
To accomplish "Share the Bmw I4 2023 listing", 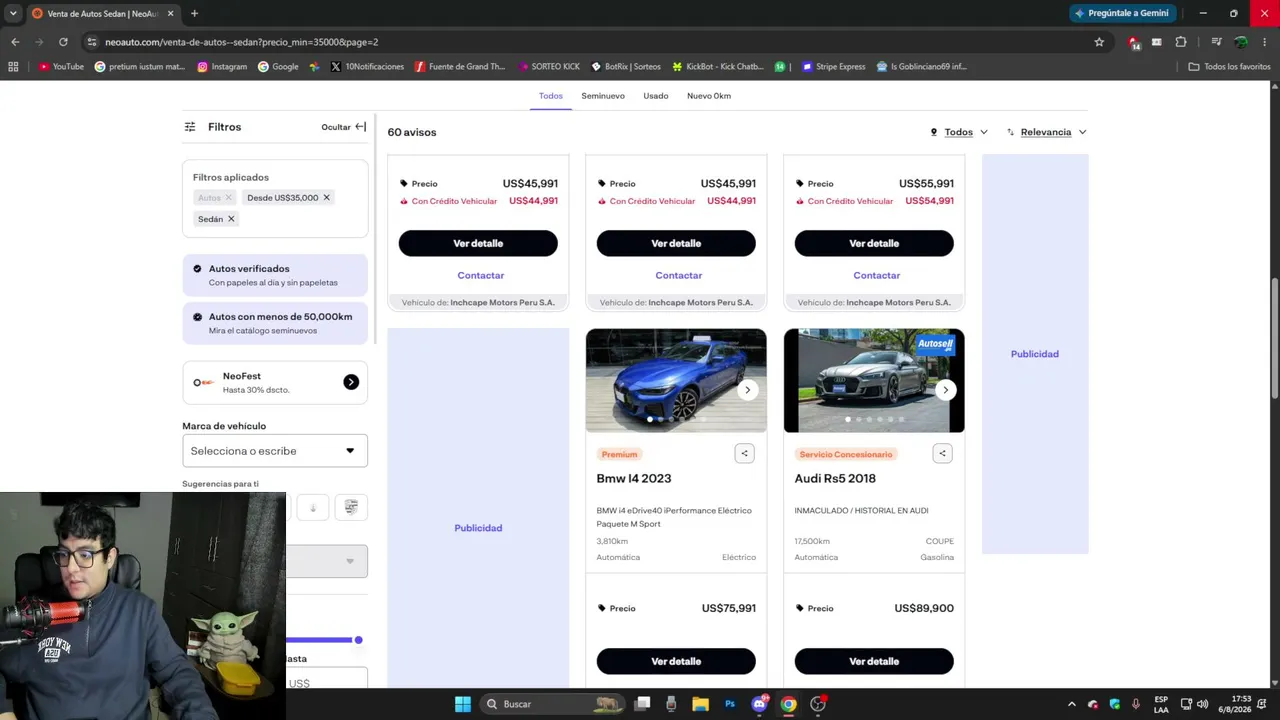I will coord(744,453).
